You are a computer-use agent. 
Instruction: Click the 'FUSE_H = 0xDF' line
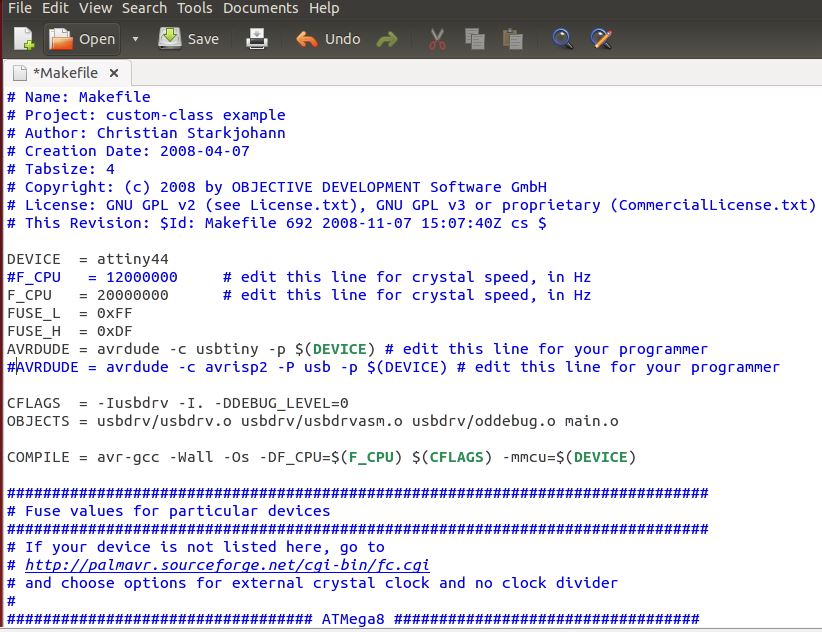click(x=70, y=331)
